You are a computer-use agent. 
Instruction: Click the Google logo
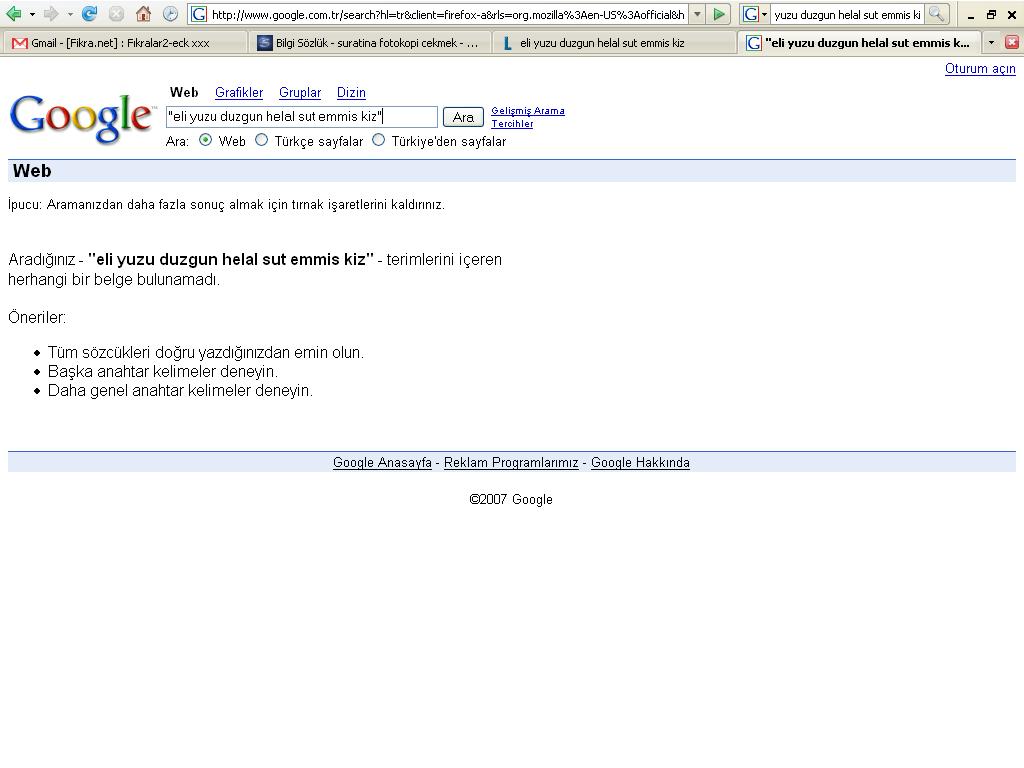82,118
